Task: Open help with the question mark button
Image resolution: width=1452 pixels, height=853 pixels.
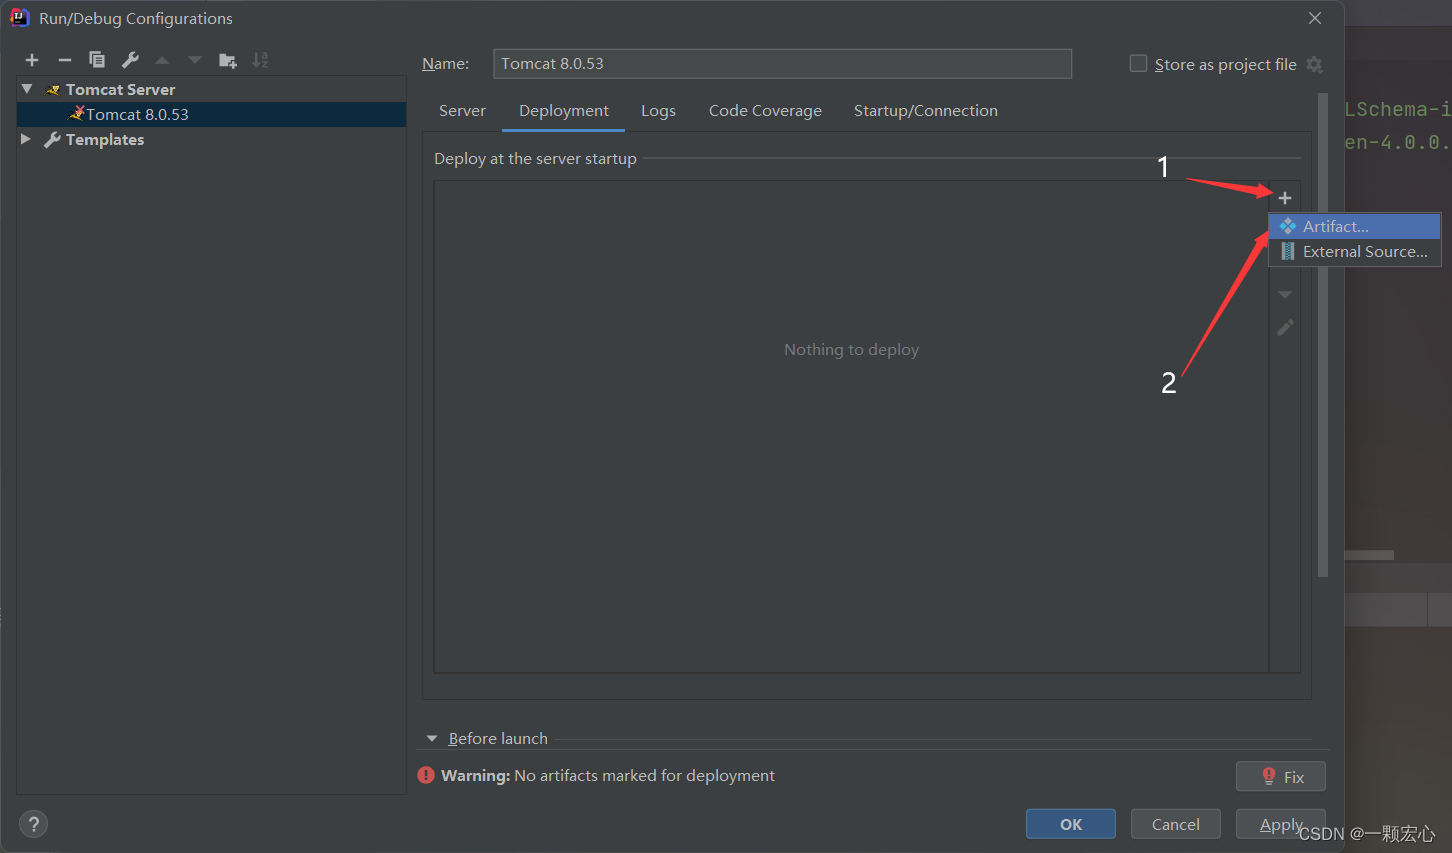Action: pyautogui.click(x=34, y=824)
